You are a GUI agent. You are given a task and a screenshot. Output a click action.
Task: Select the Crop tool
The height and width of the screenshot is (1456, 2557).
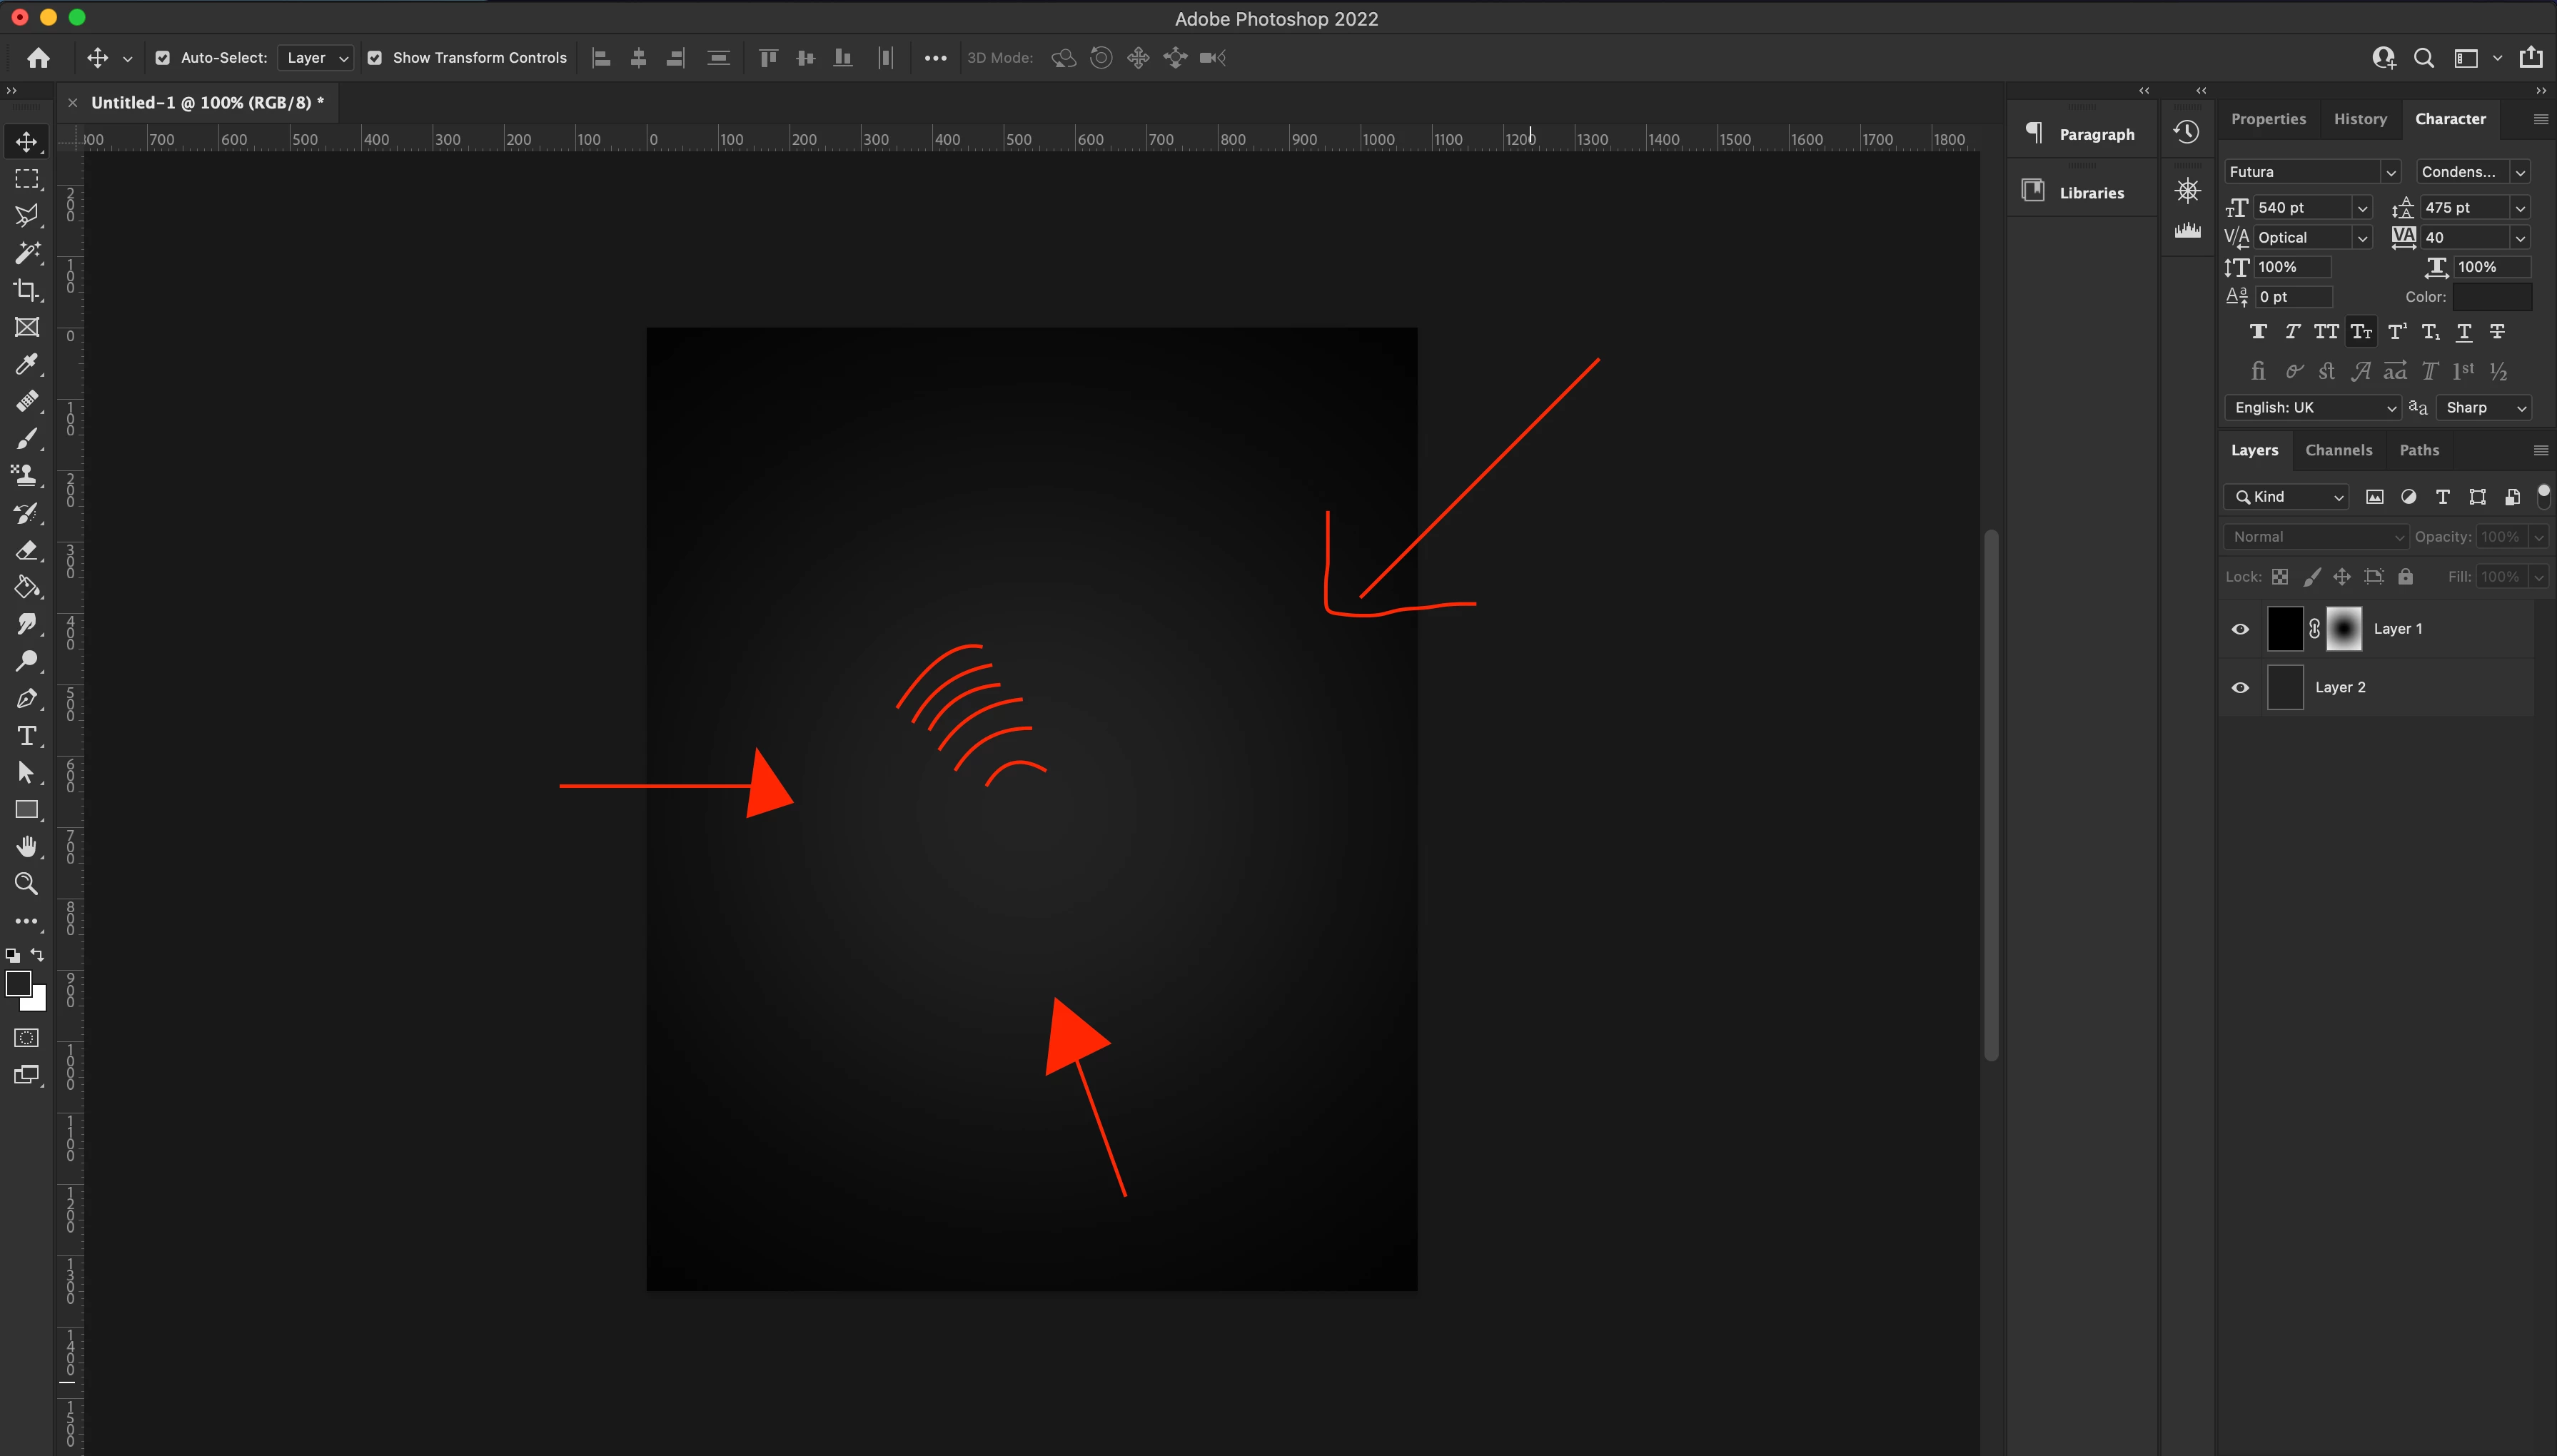tap(27, 290)
